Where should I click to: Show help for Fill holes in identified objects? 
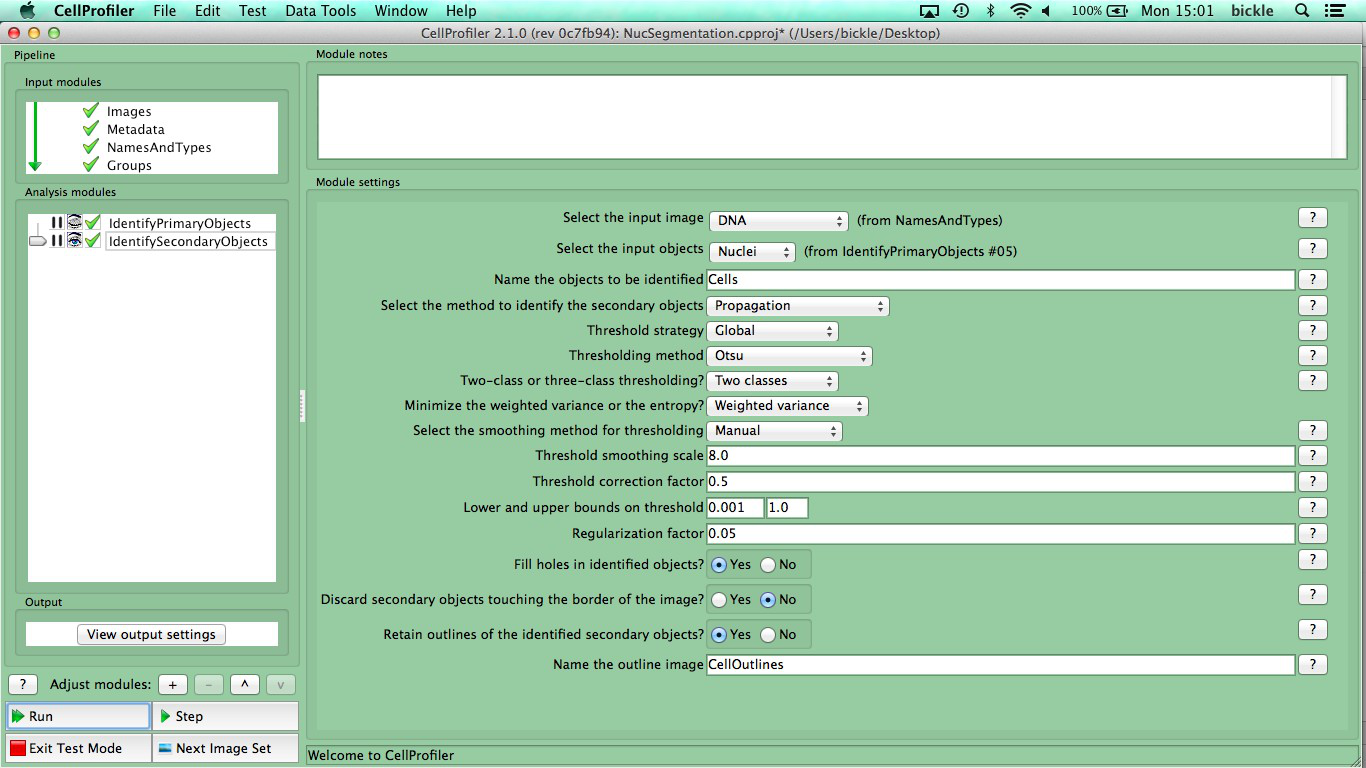(x=1312, y=560)
